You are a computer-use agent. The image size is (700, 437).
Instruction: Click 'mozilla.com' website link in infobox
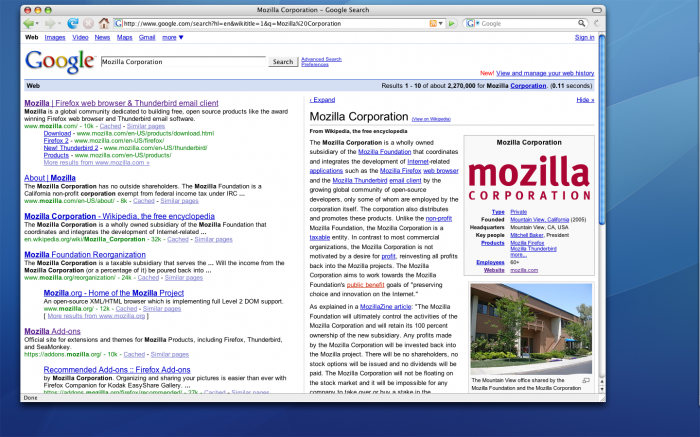click(524, 270)
